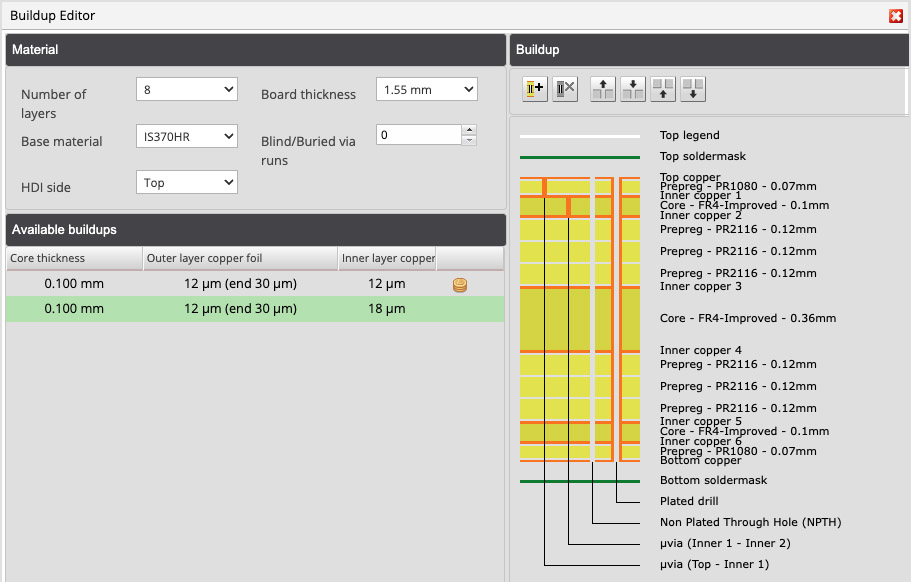Click the icon with up arrow below two squares
Image resolution: width=911 pixels, height=582 pixels.
[x=663, y=89]
